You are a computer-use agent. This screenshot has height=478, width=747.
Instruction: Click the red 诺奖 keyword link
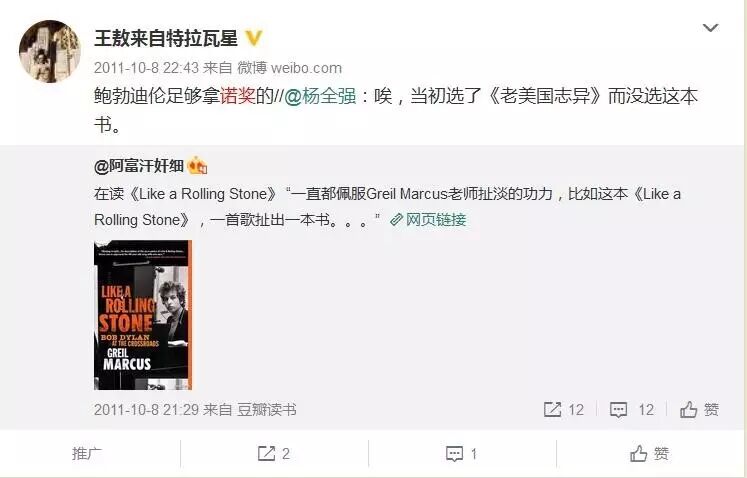pos(238,96)
